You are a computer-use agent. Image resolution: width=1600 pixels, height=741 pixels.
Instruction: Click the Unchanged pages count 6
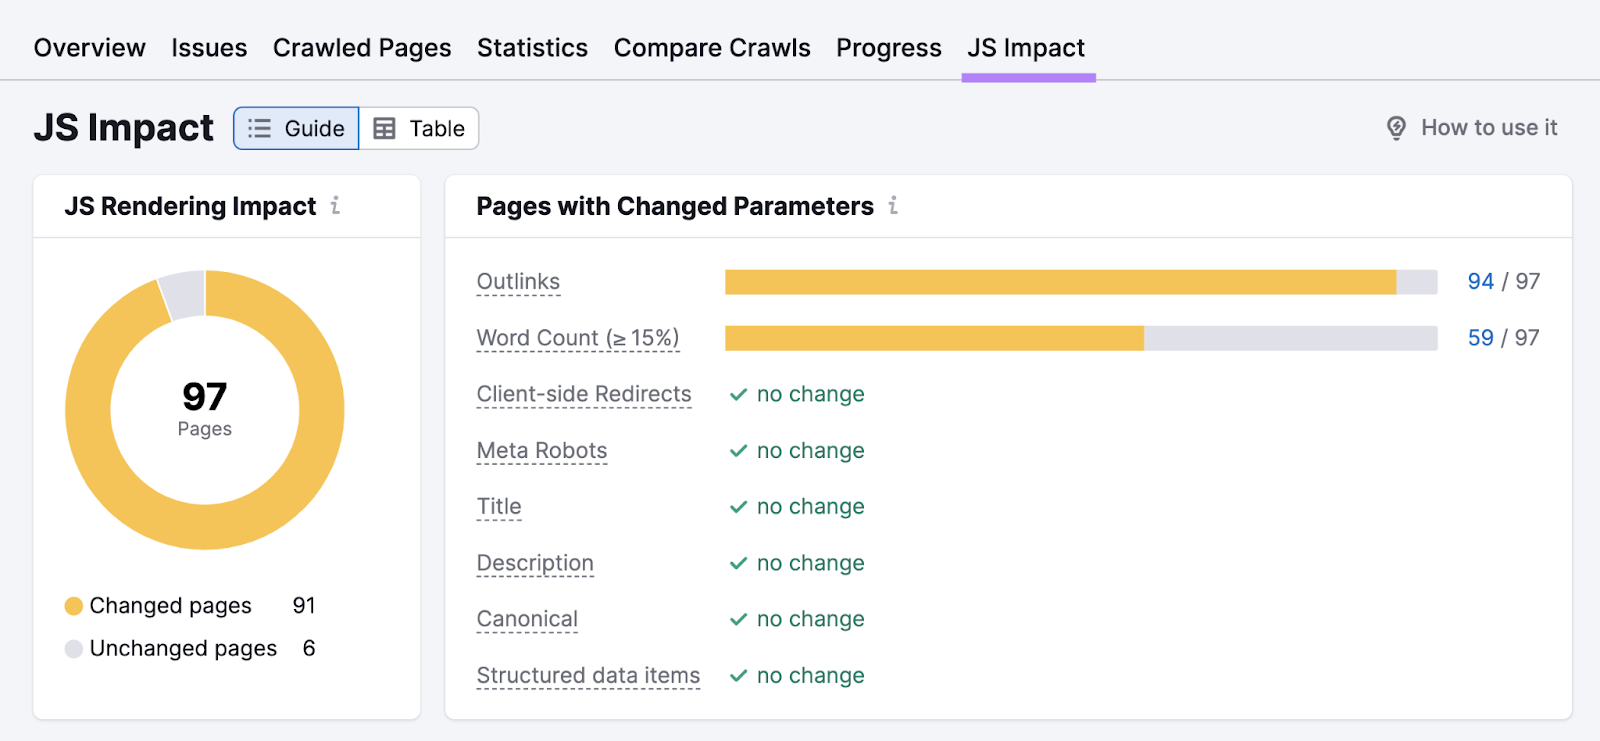[x=309, y=649]
